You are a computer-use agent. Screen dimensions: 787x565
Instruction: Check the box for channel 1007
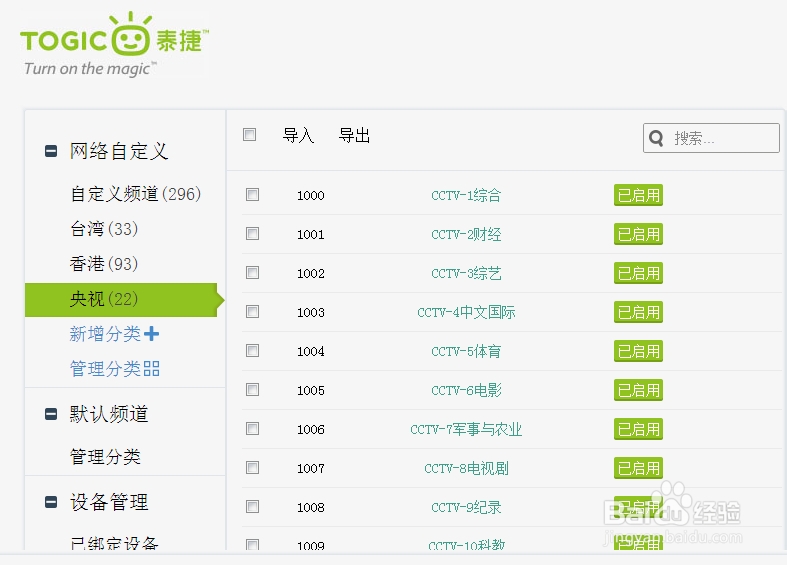click(252, 468)
